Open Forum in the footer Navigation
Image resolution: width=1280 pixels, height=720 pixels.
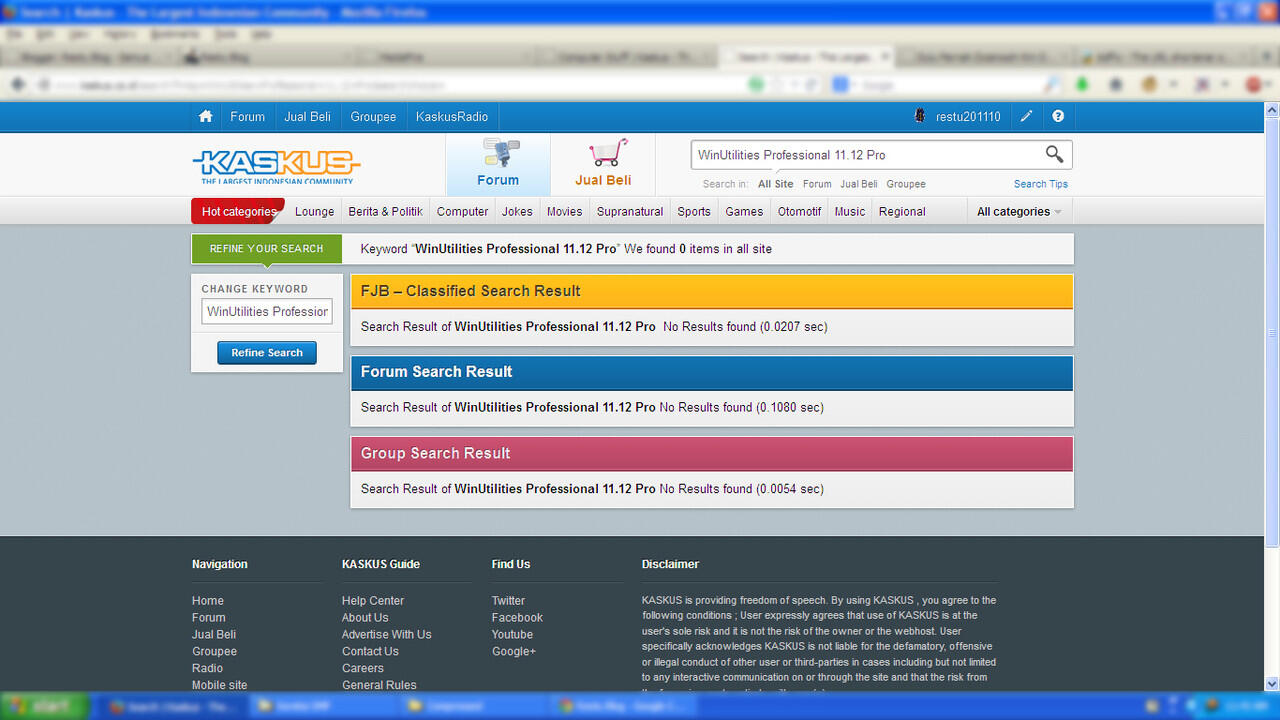[x=209, y=618]
